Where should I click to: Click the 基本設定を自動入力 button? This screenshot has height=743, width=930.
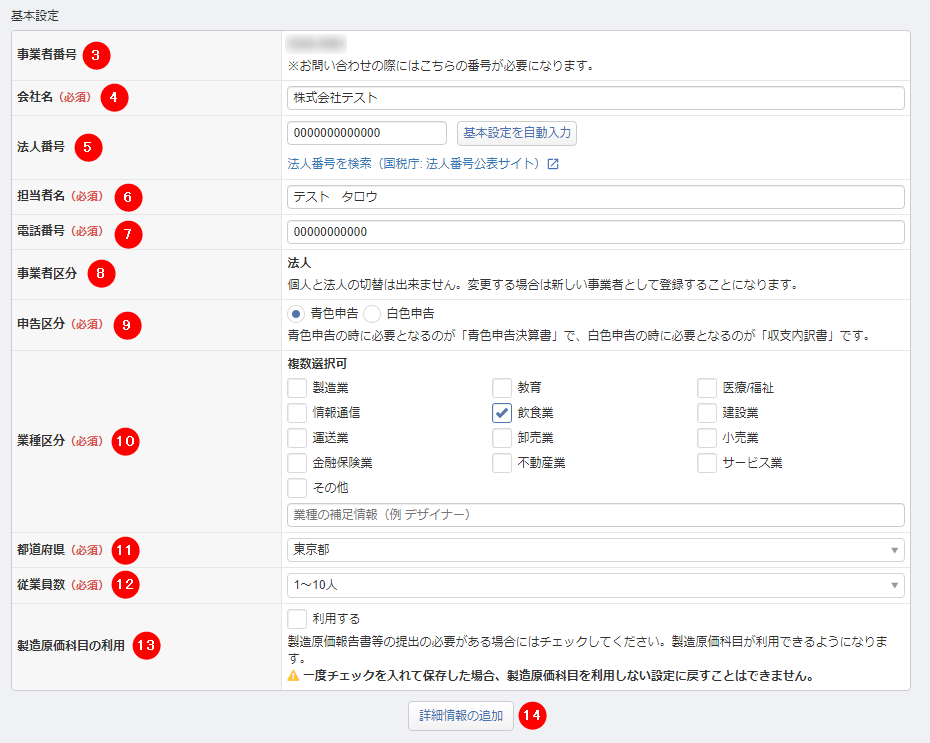tap(517, 133)
